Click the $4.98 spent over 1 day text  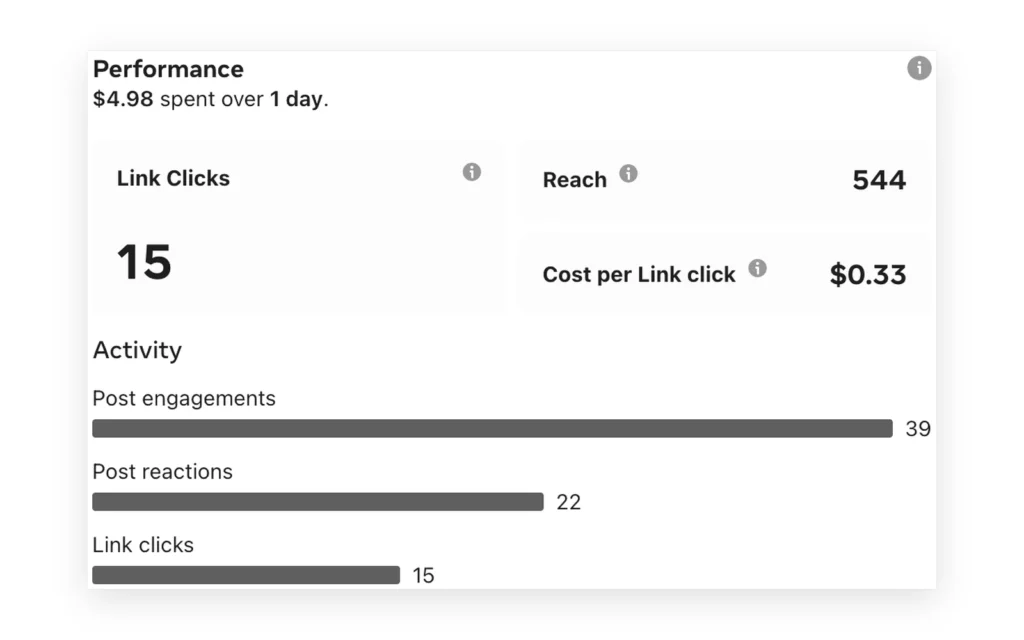(x=210, y=99)
